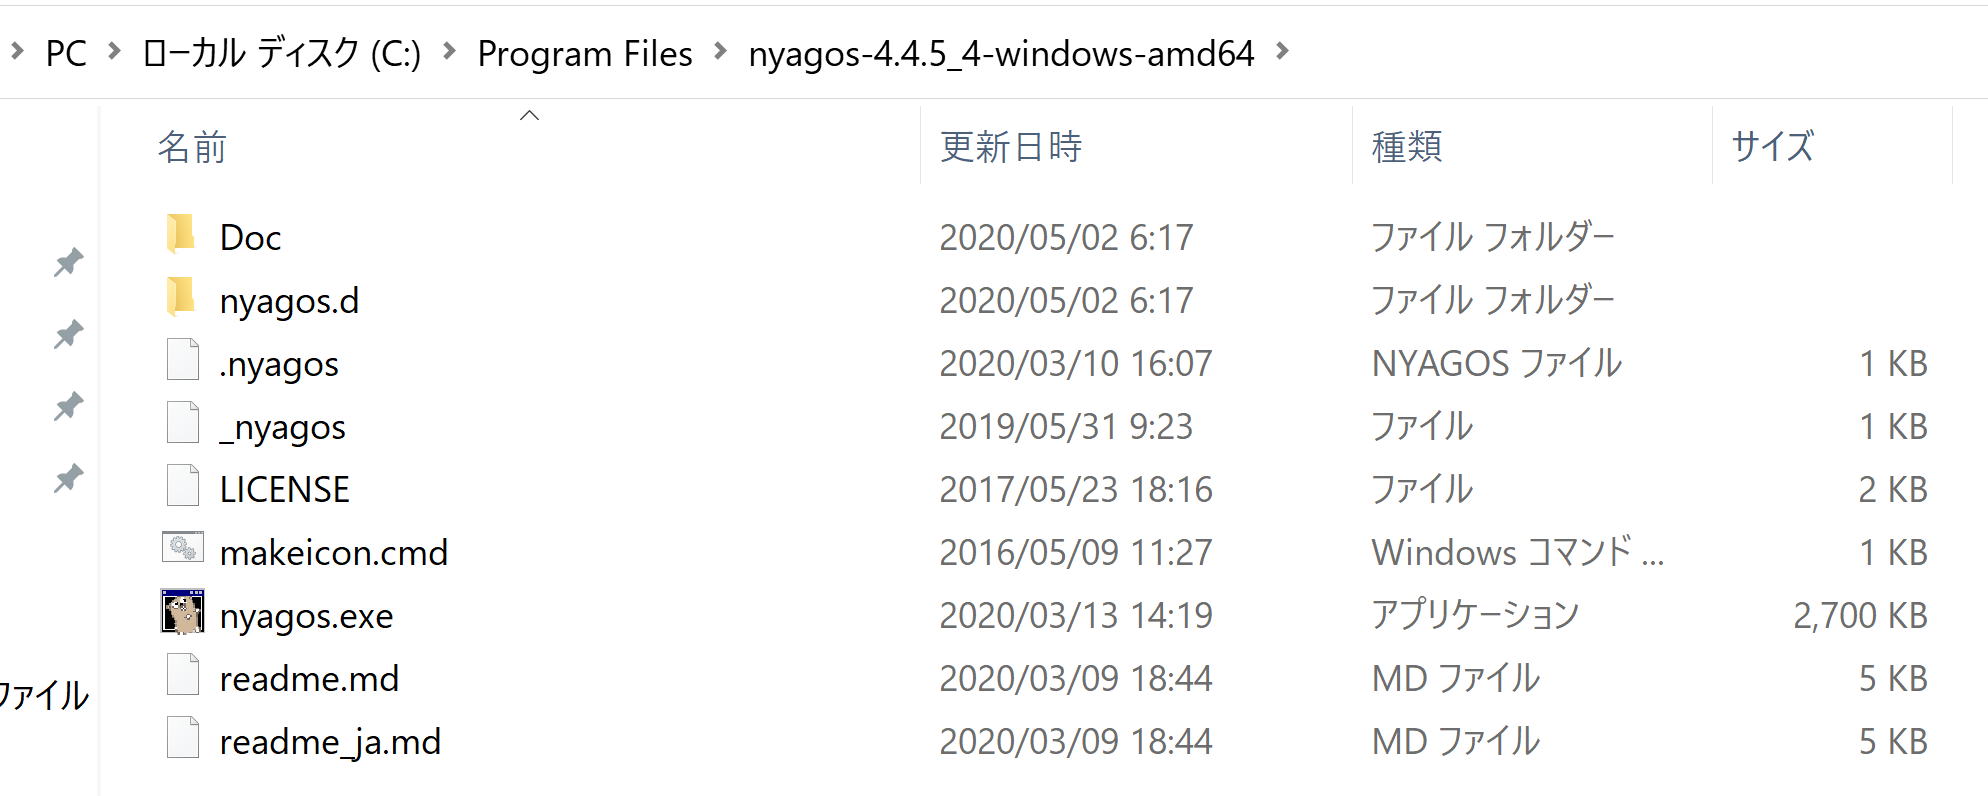Click the makeicon.cmd gear script icon

pos(183,548)
